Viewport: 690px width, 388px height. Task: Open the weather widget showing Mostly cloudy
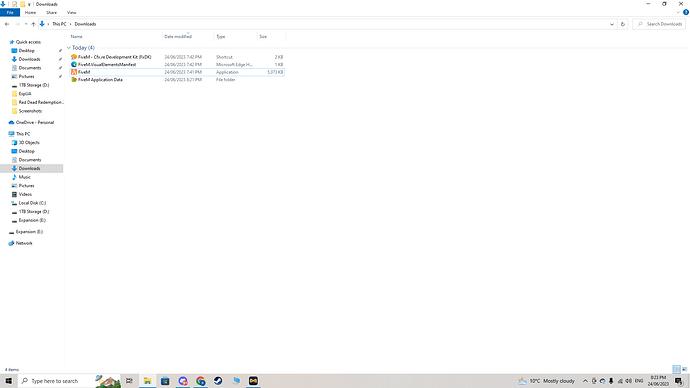pyautogui.click(x=547, y=381)
